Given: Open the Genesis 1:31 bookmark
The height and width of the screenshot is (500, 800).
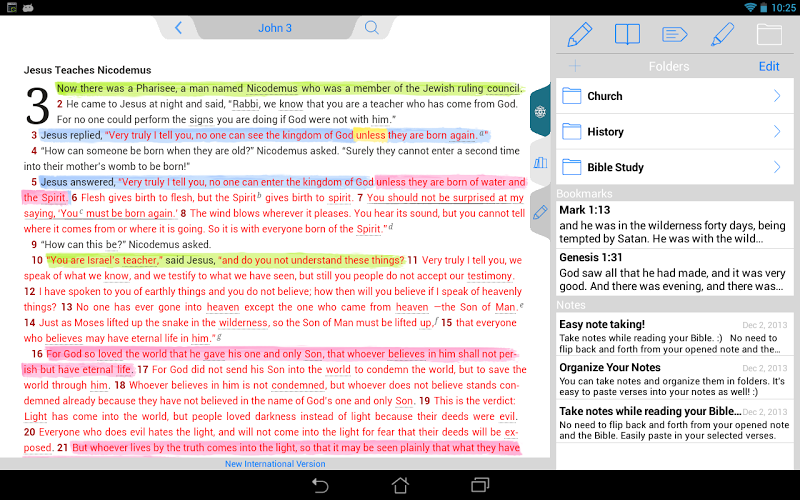Looking at the screenshot, I should (674, 271).
